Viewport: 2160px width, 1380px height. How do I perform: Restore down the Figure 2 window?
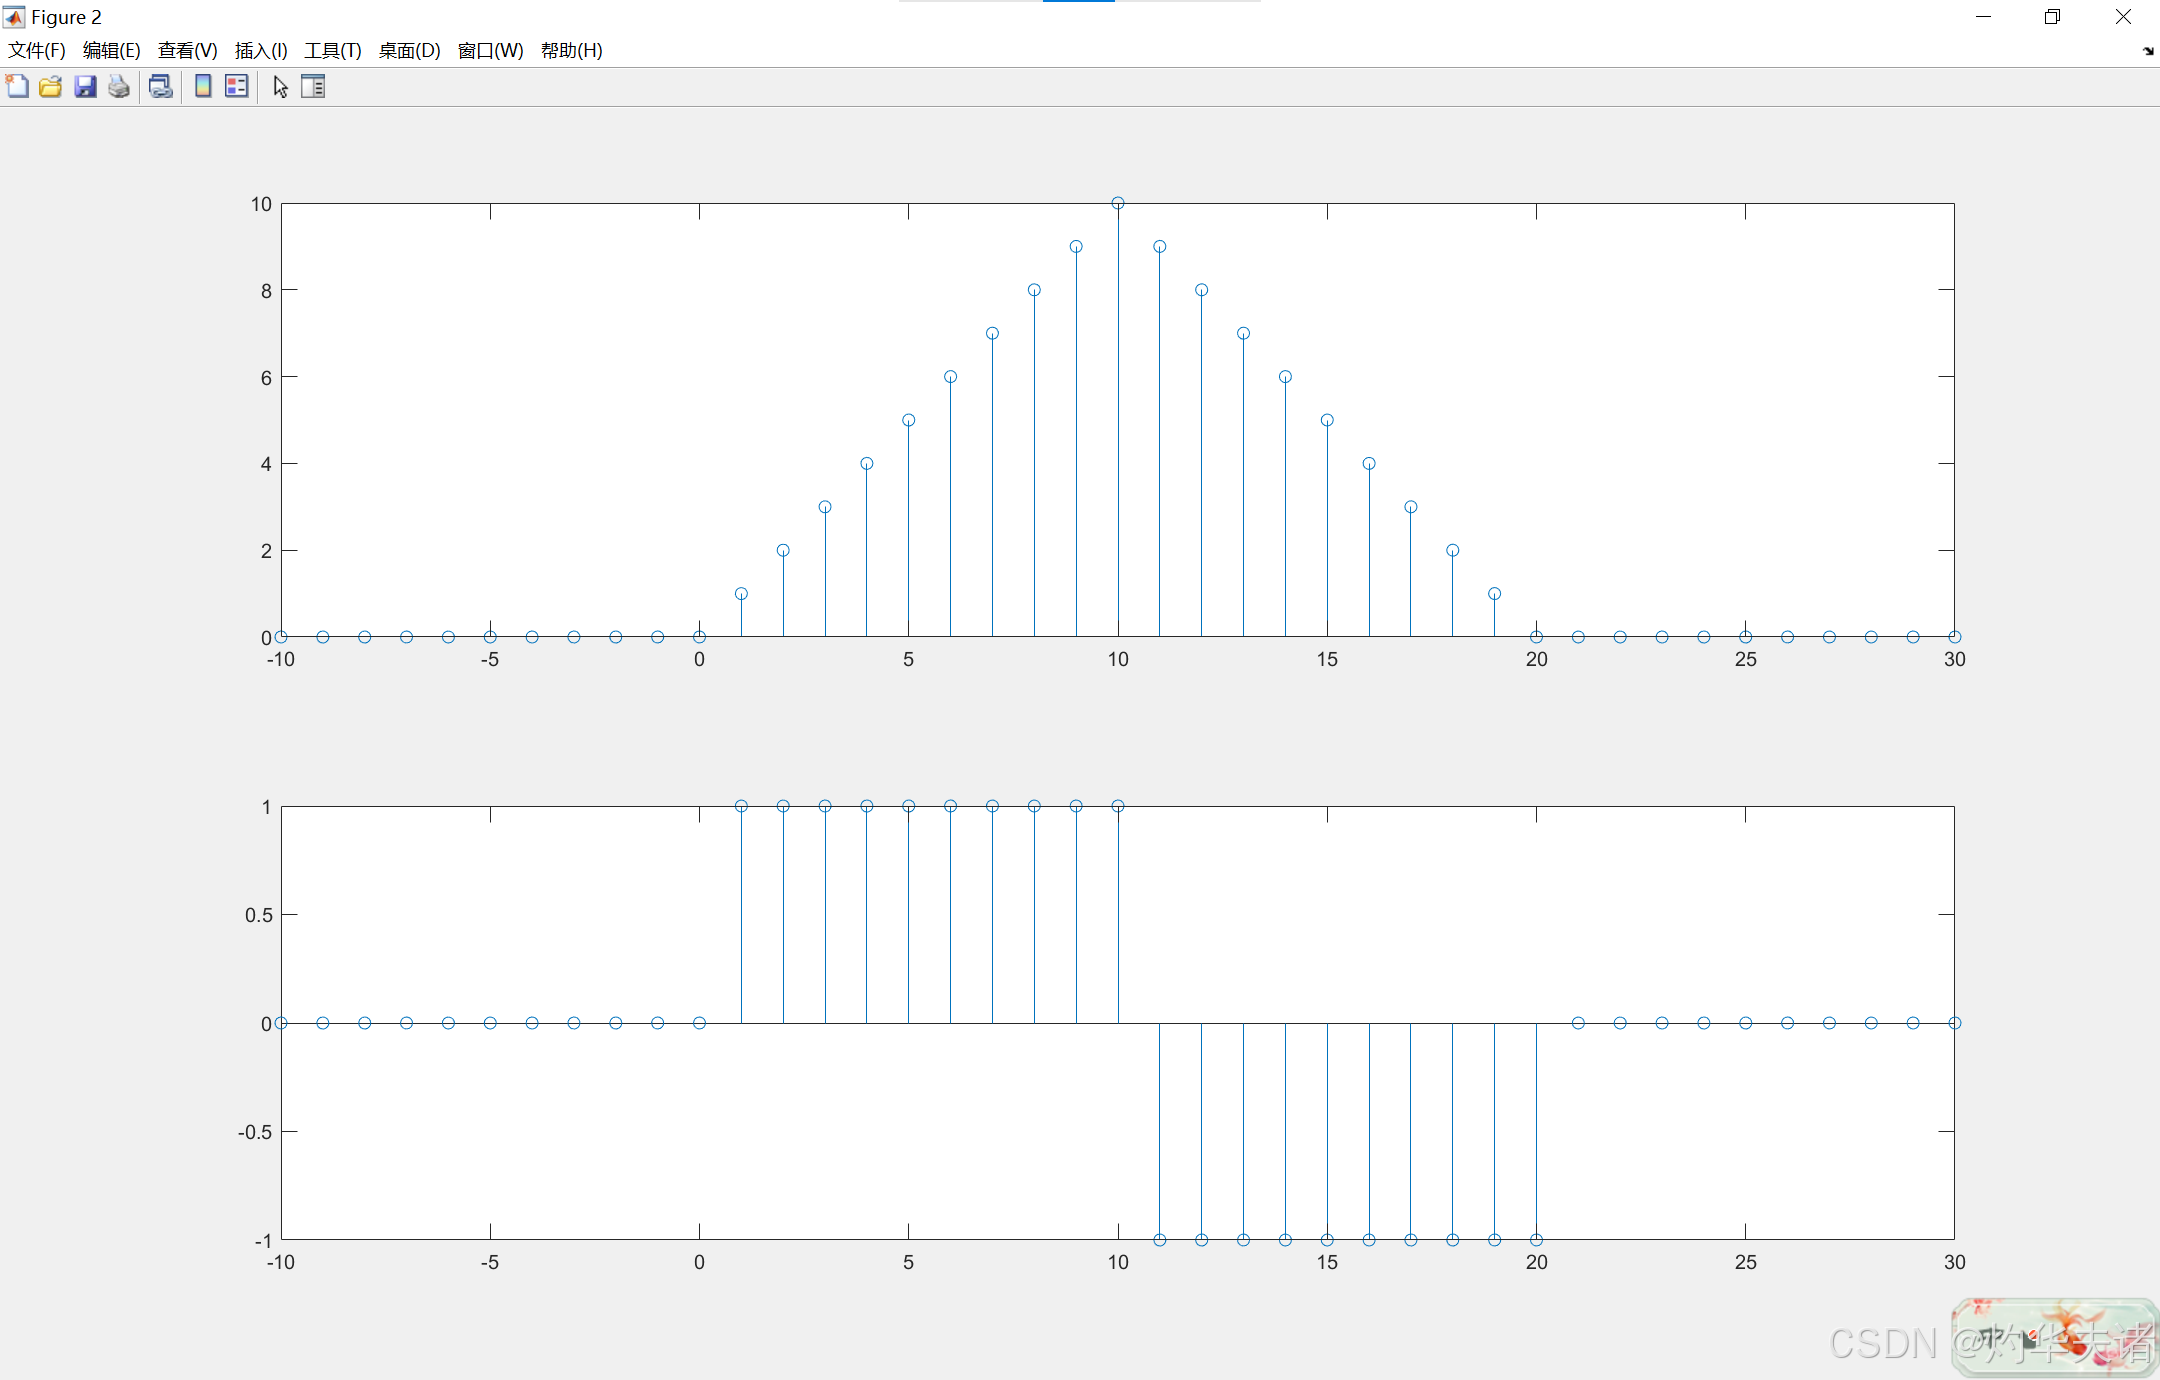[x=2052, y=17]
